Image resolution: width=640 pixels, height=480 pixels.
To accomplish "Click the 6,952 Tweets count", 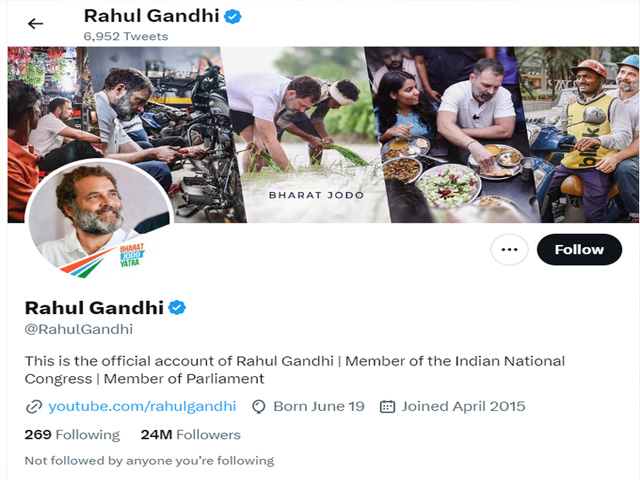I will pyautogui.click(x=126, y=36).
